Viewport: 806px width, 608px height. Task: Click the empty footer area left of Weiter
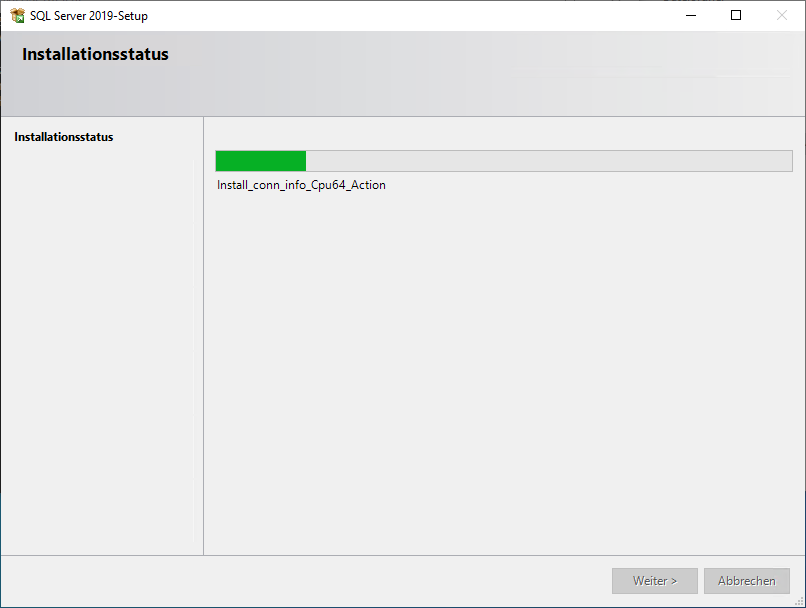coord(300,581)
